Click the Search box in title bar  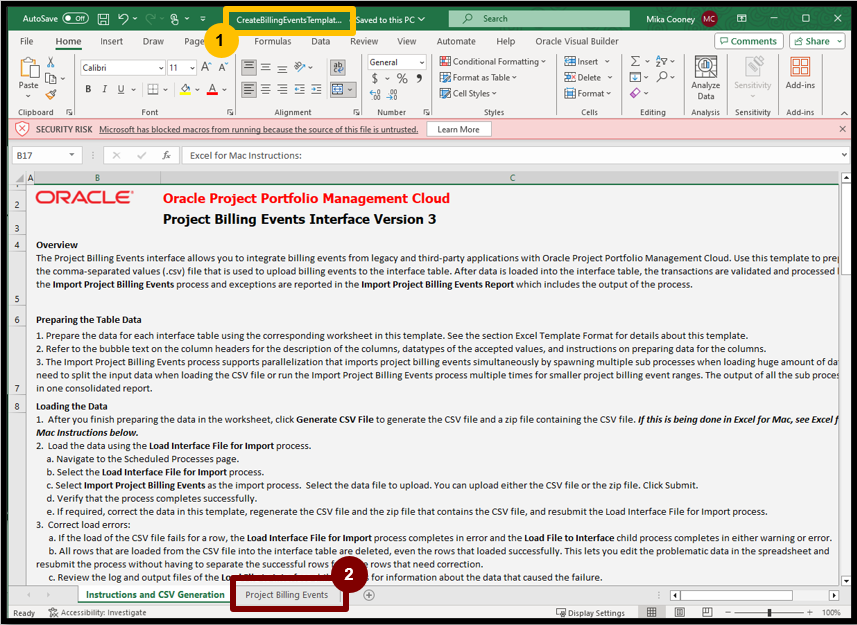pos(539,19)
